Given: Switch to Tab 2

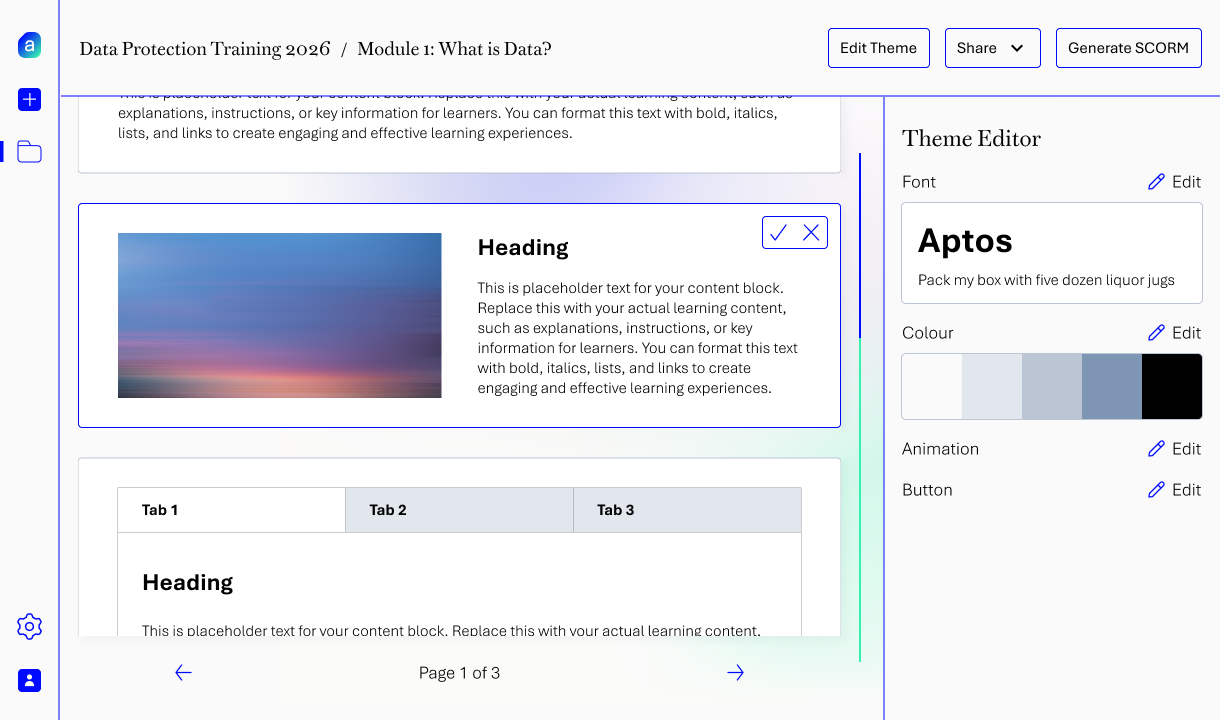Looking at the screenshot, I should coord(460,510).
